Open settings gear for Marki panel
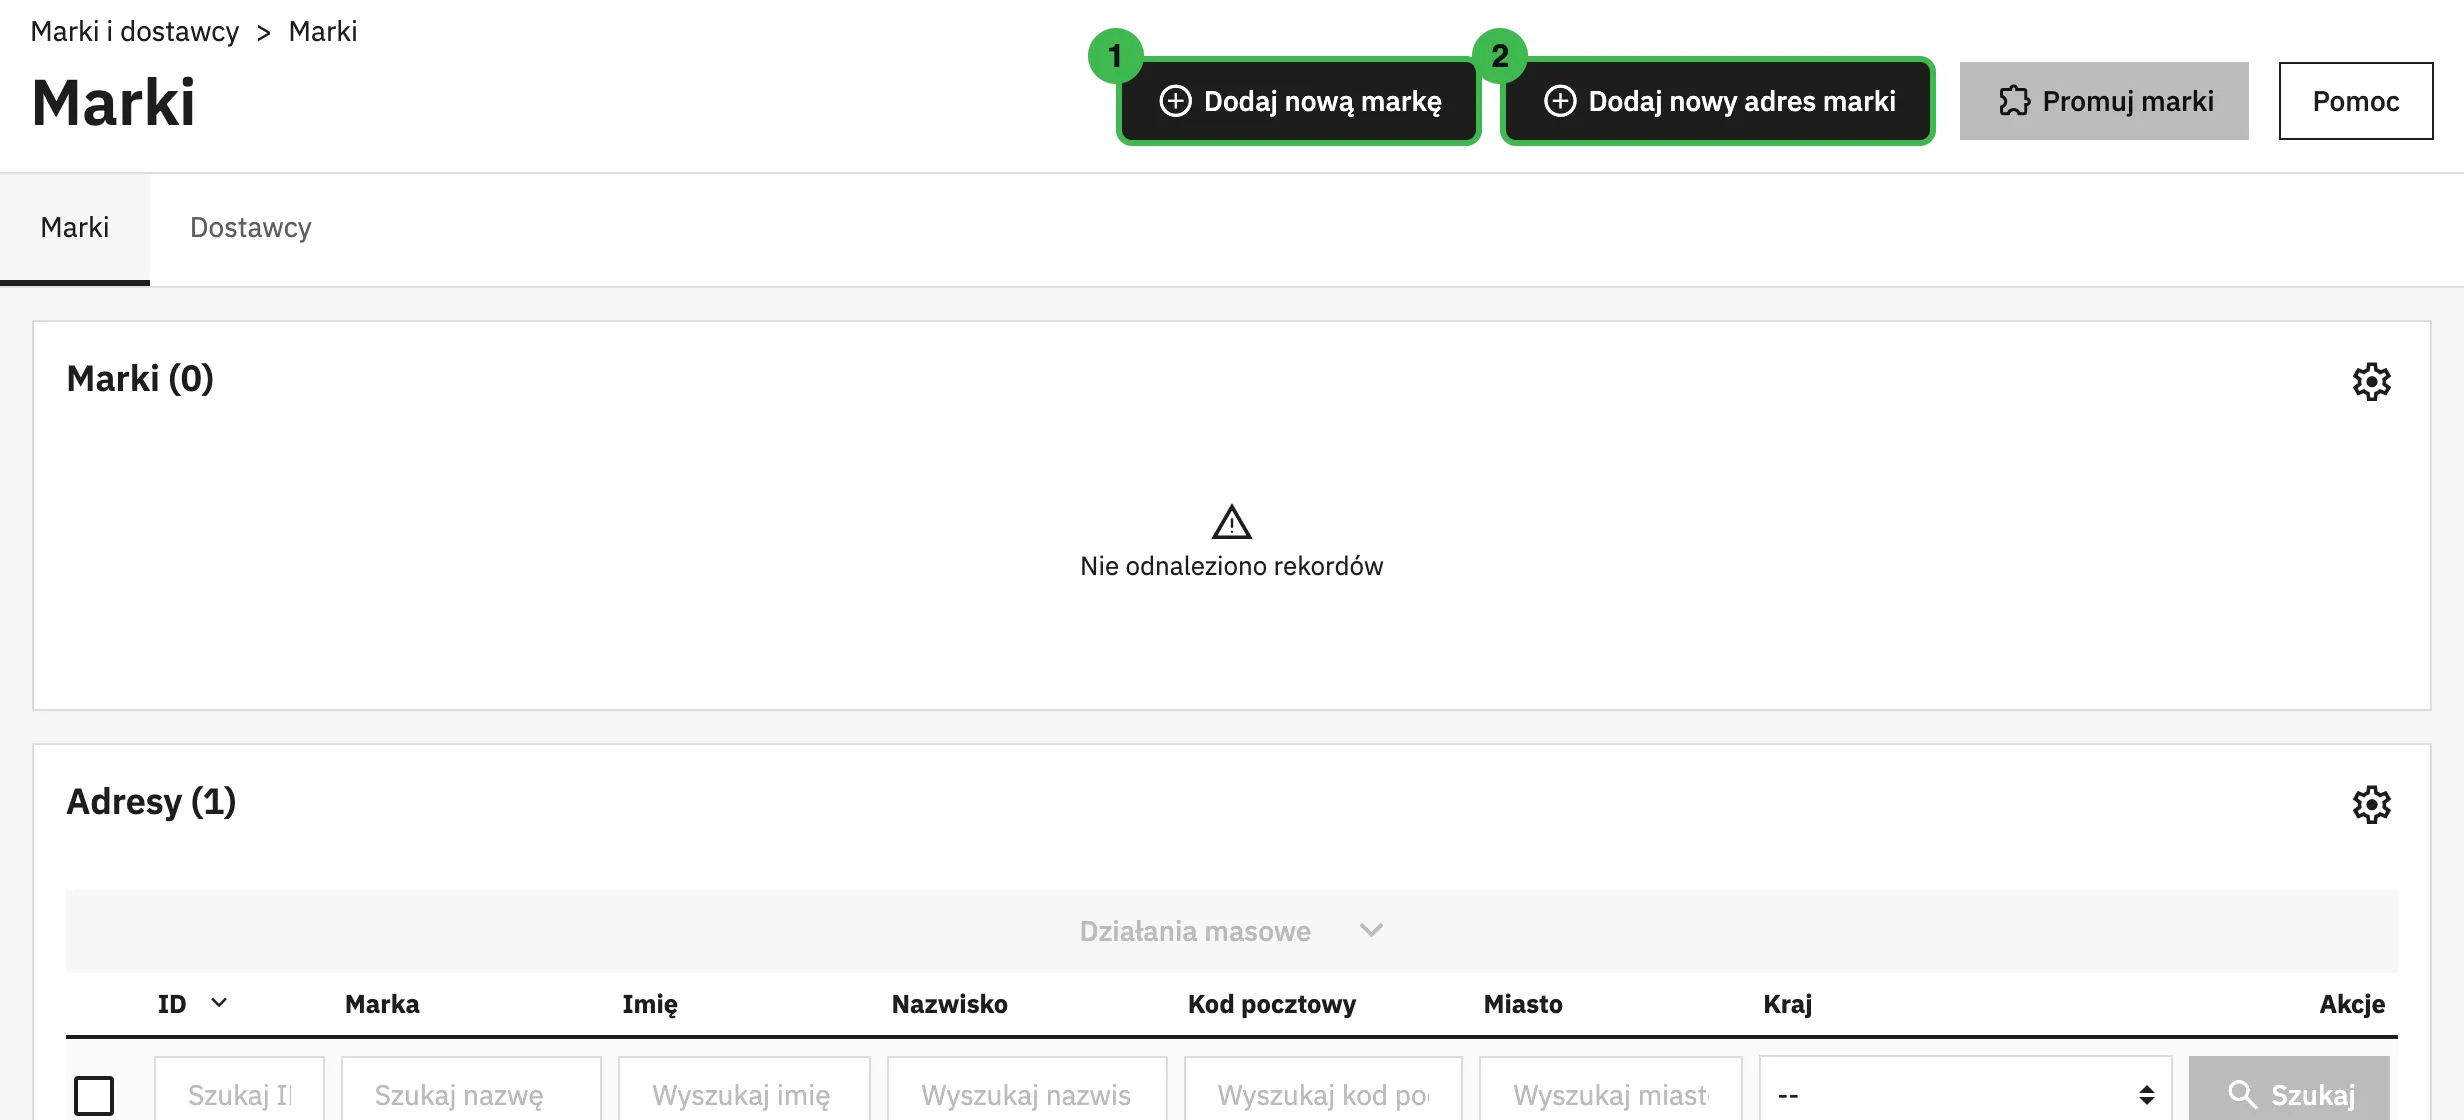Image resolution: width=2464 pixels, height=1120 pixels. tap(2371, 381)
